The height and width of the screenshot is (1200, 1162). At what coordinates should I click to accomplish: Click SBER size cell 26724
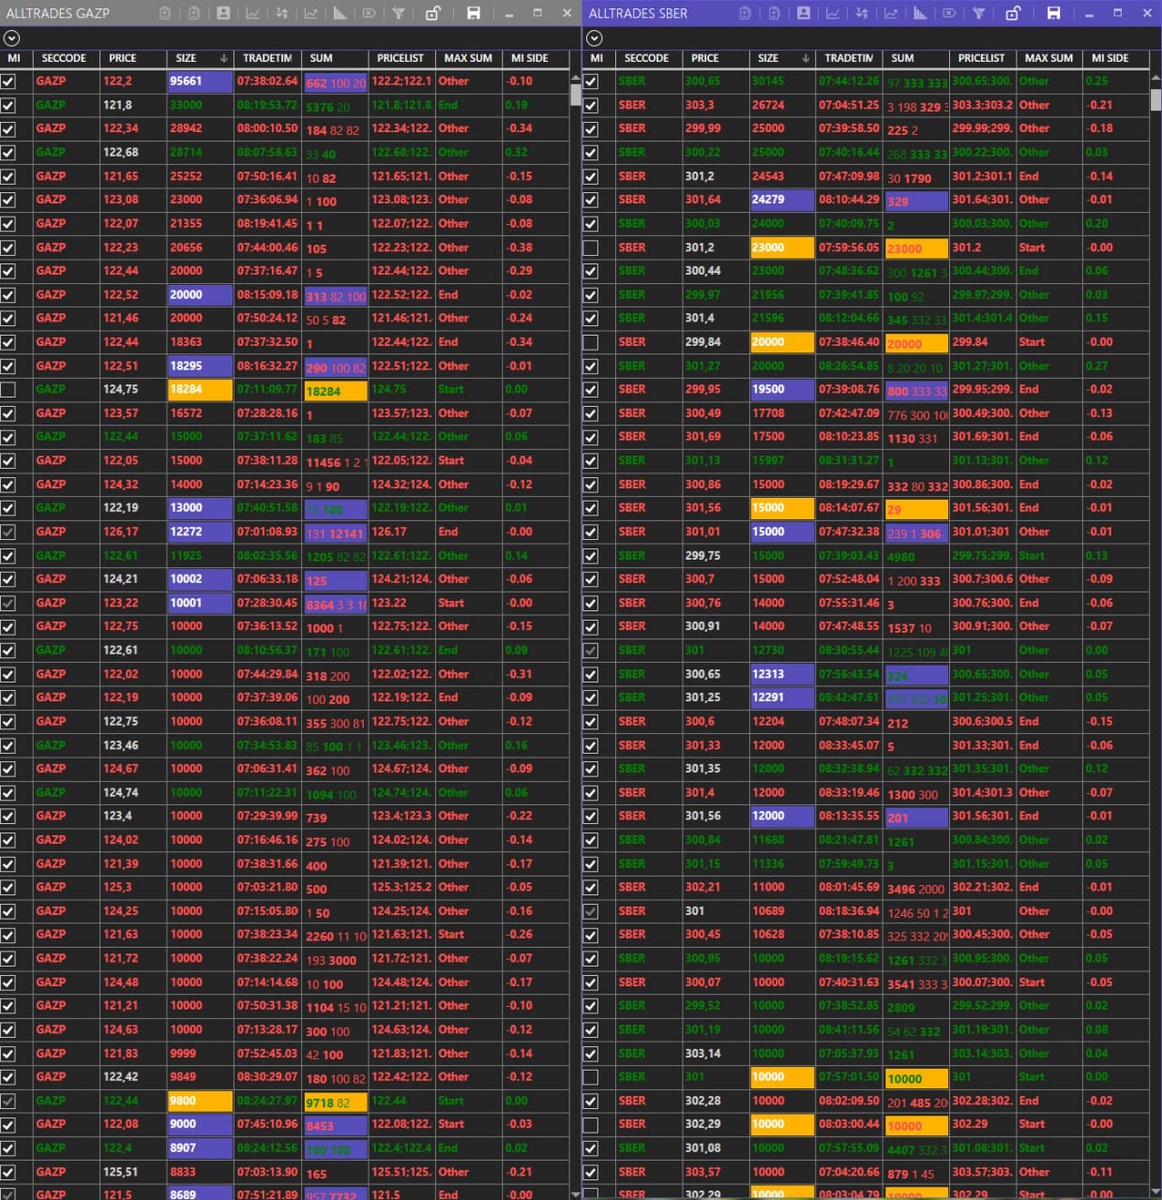pos(782,105)
